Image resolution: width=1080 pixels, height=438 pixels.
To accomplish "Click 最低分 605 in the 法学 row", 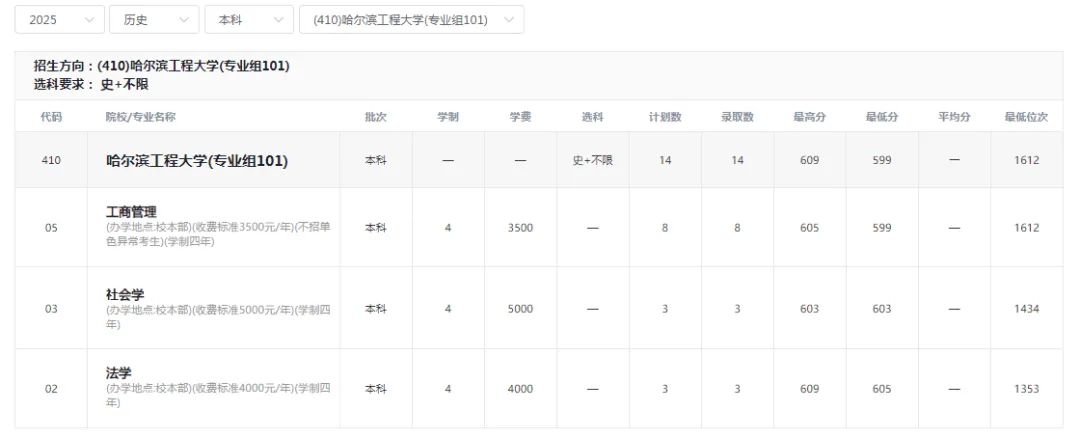I will click(x=882, y=389).
